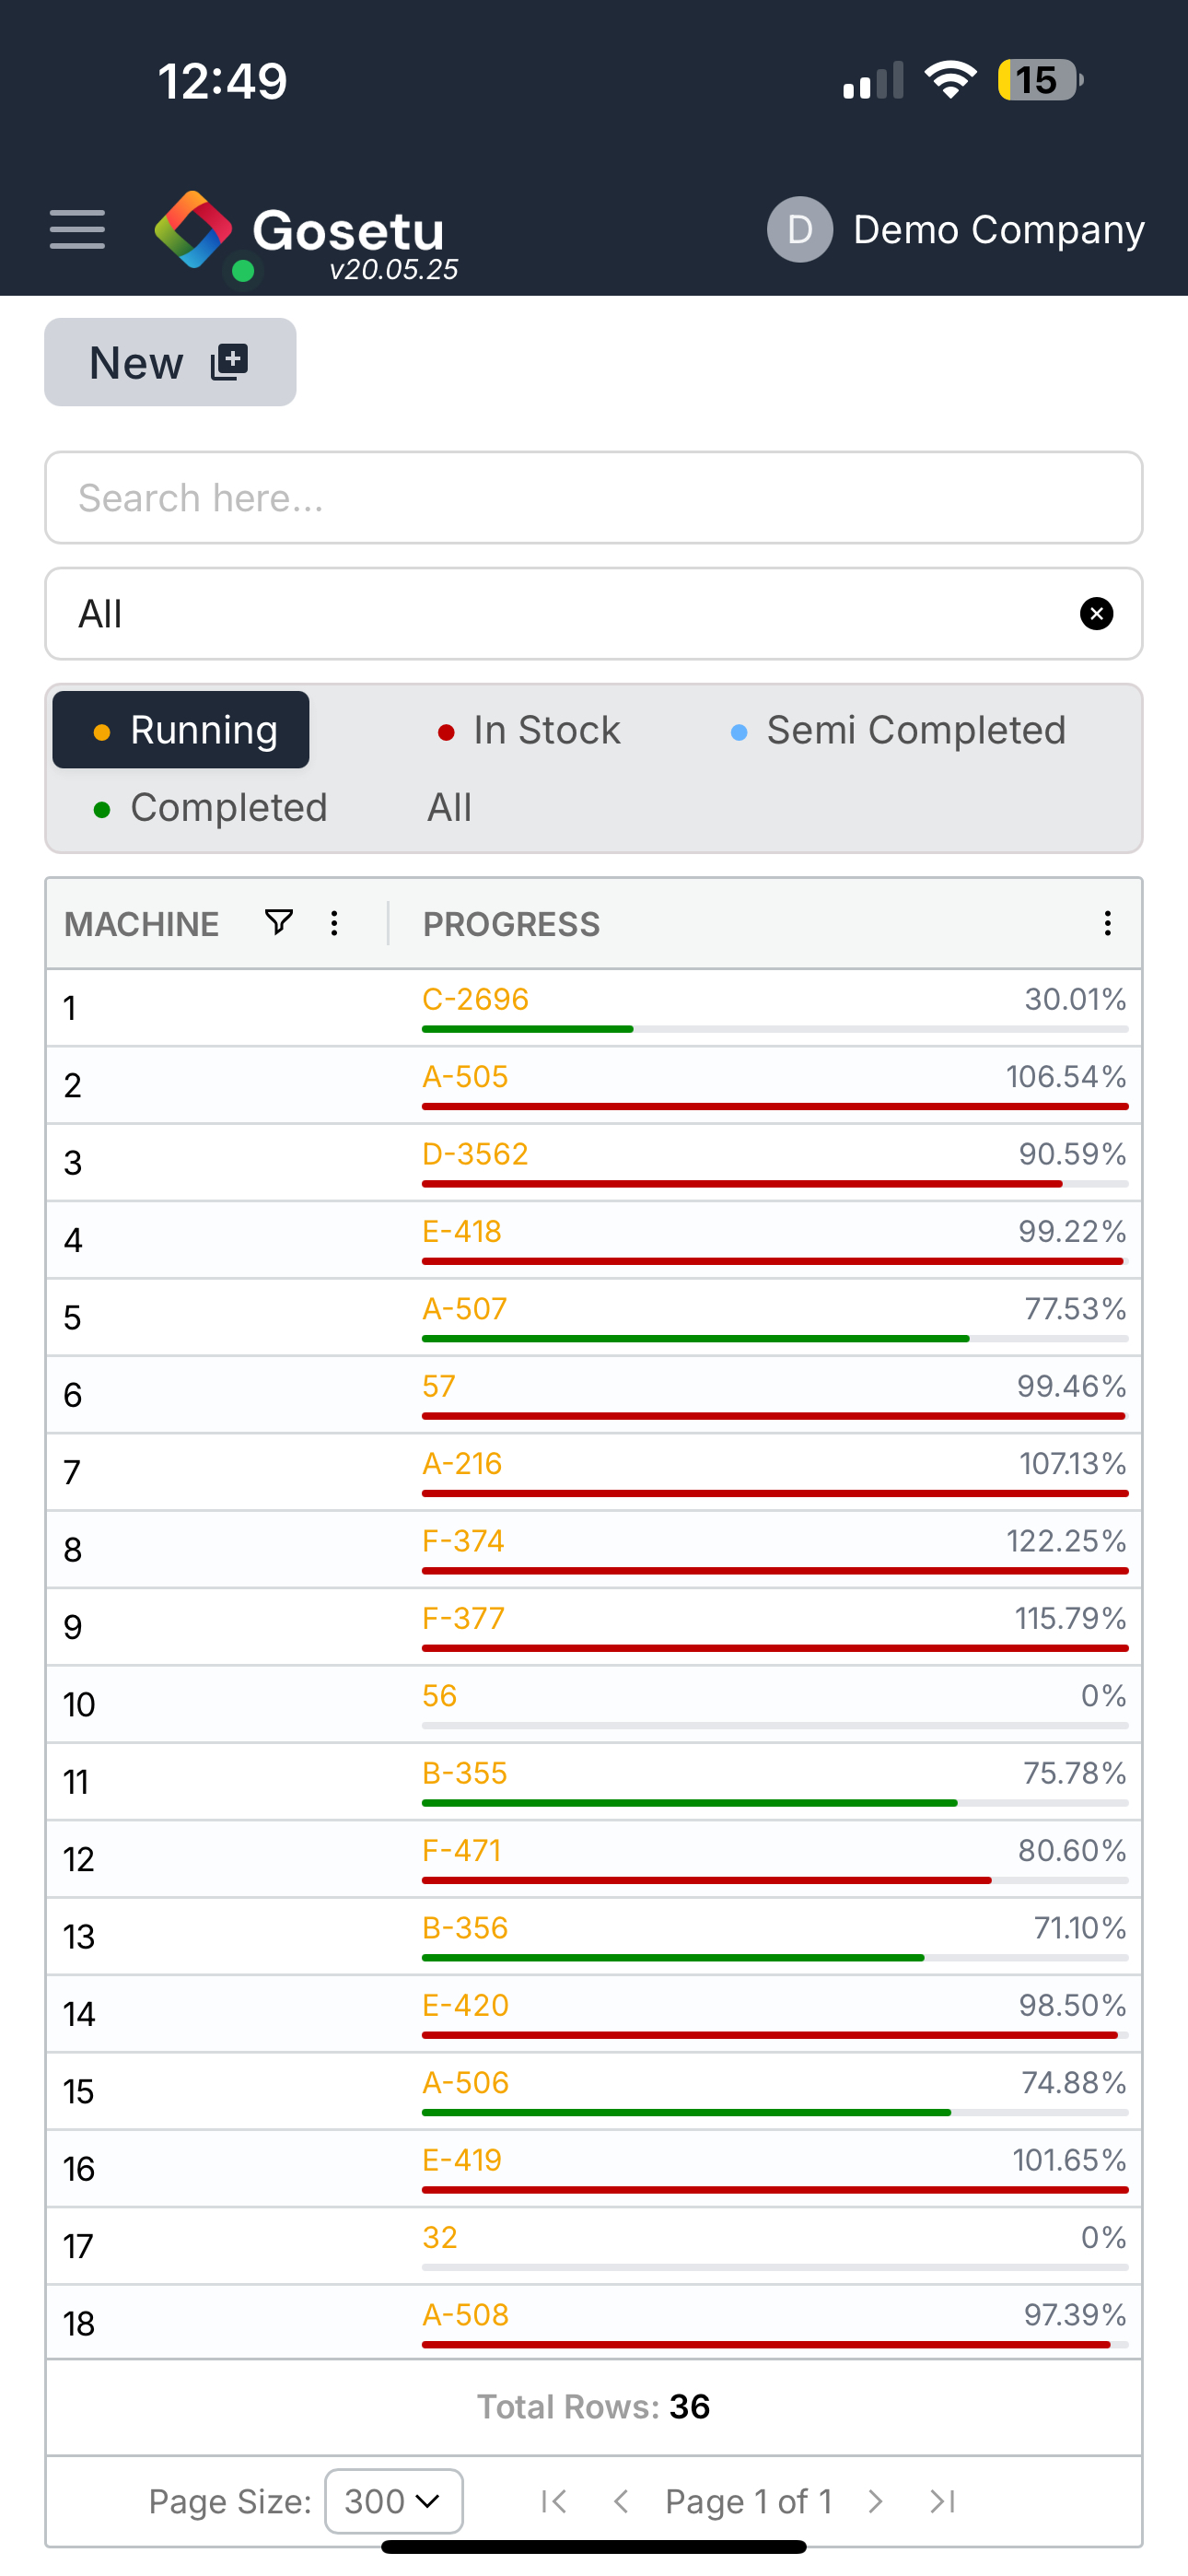This screenshot has height=2576, width=1188.
Task: Open order E-420 link
Action: 466,2005
